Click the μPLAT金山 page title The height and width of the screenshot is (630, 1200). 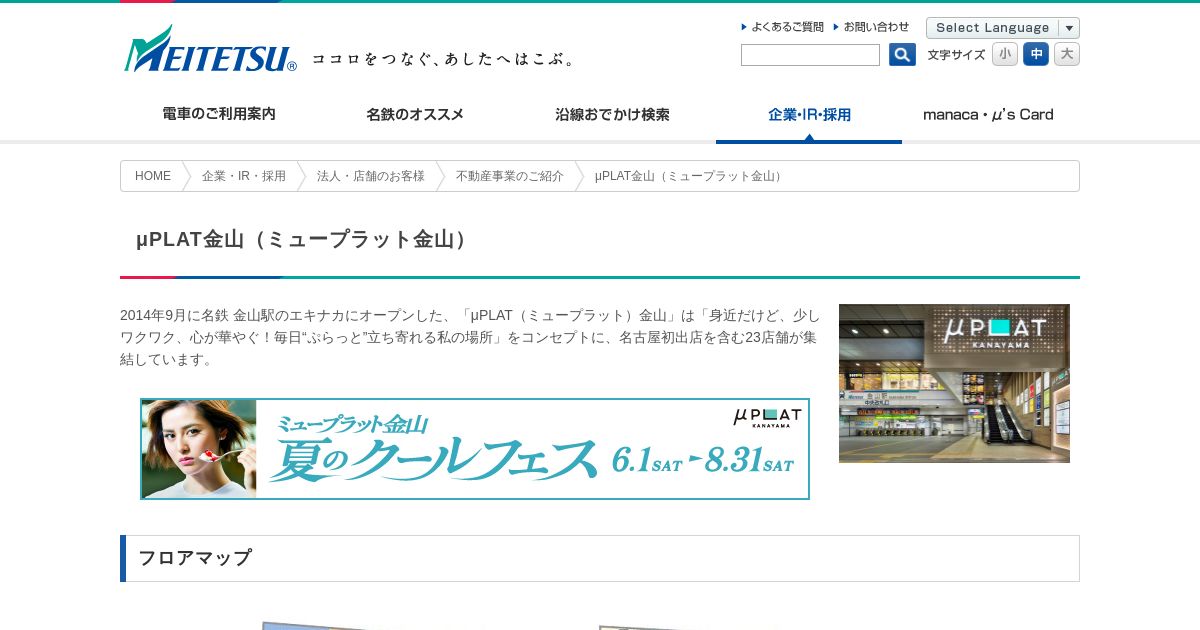tap(304, 239)
